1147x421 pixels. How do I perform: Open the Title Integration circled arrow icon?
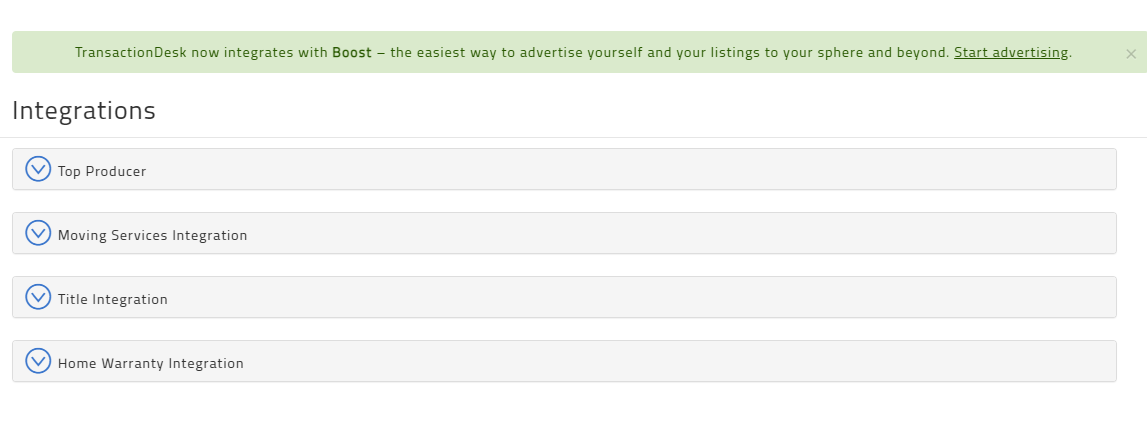pyautogui.click(x=38, y=297)
